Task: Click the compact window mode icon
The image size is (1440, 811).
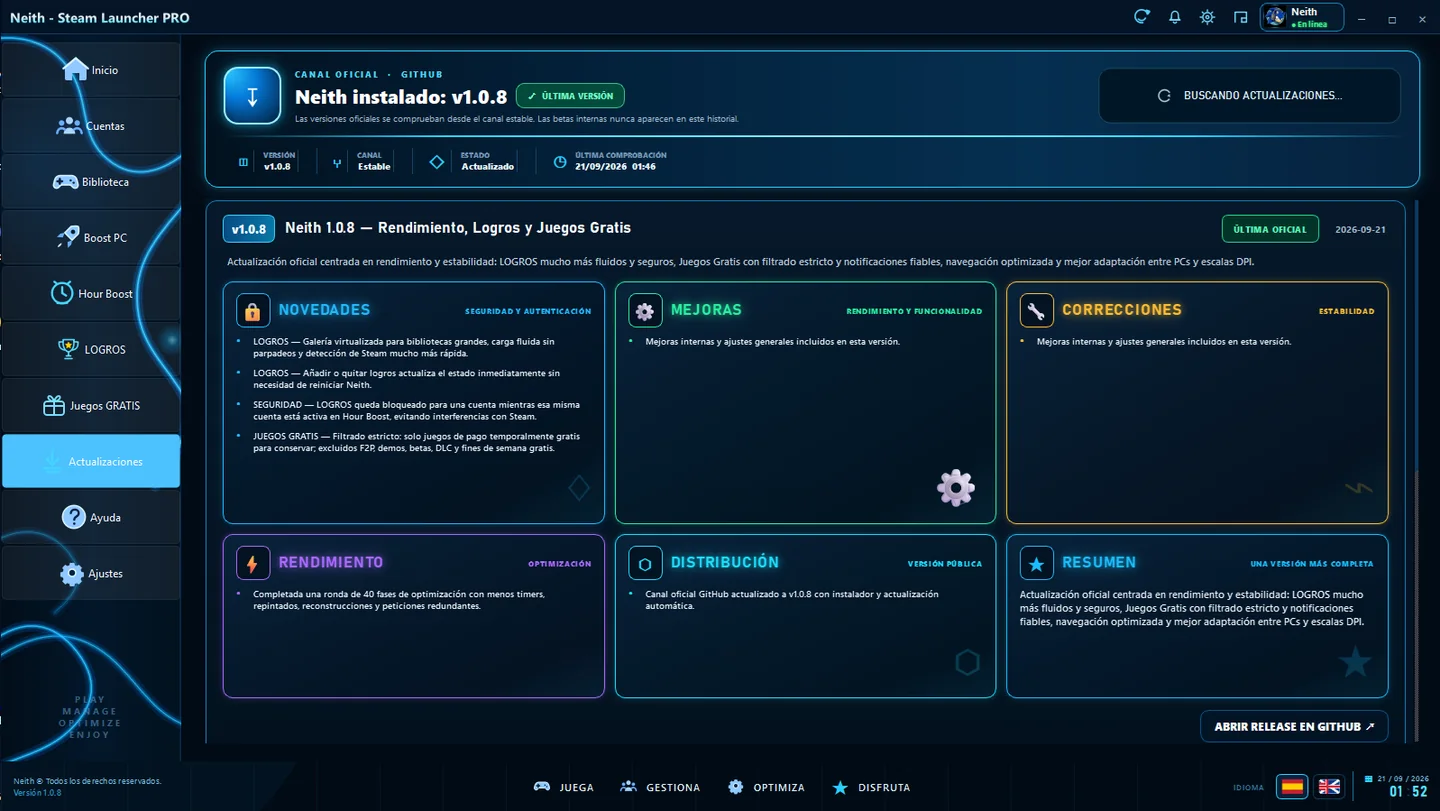Action: (1240, 17)
